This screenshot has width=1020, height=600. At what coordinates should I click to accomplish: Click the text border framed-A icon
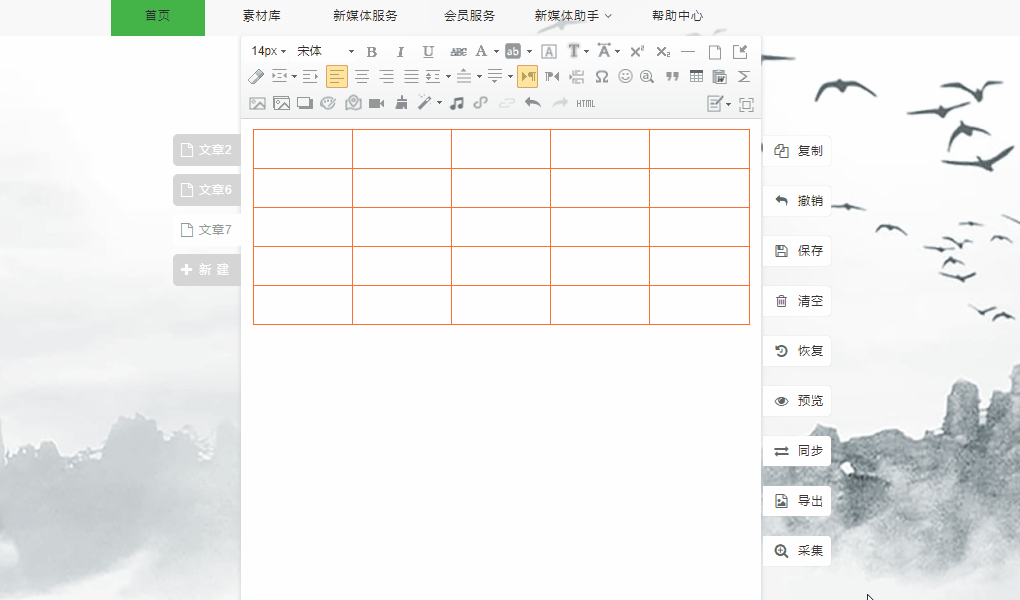(549, 52)
